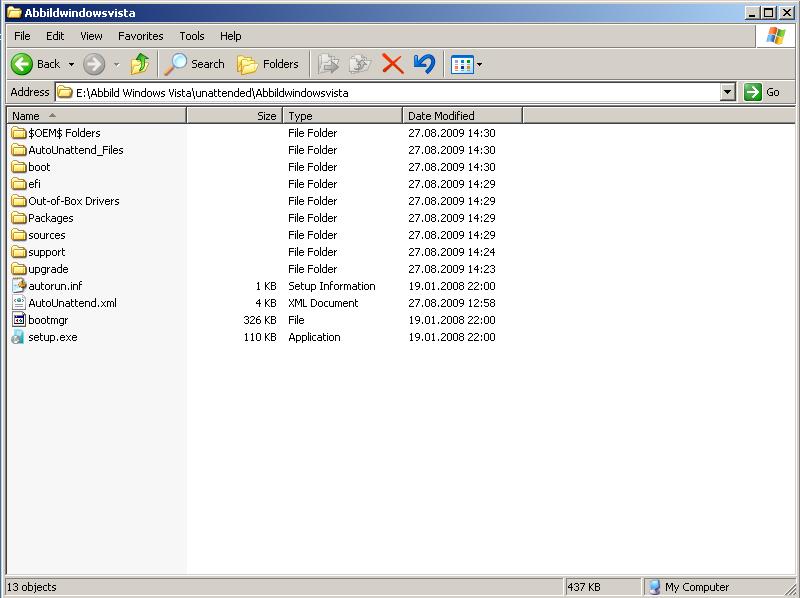This screenshot has height=598, width=800.
Task: Click the '437 KB' status bar value
Action: [x=584, y=587]
